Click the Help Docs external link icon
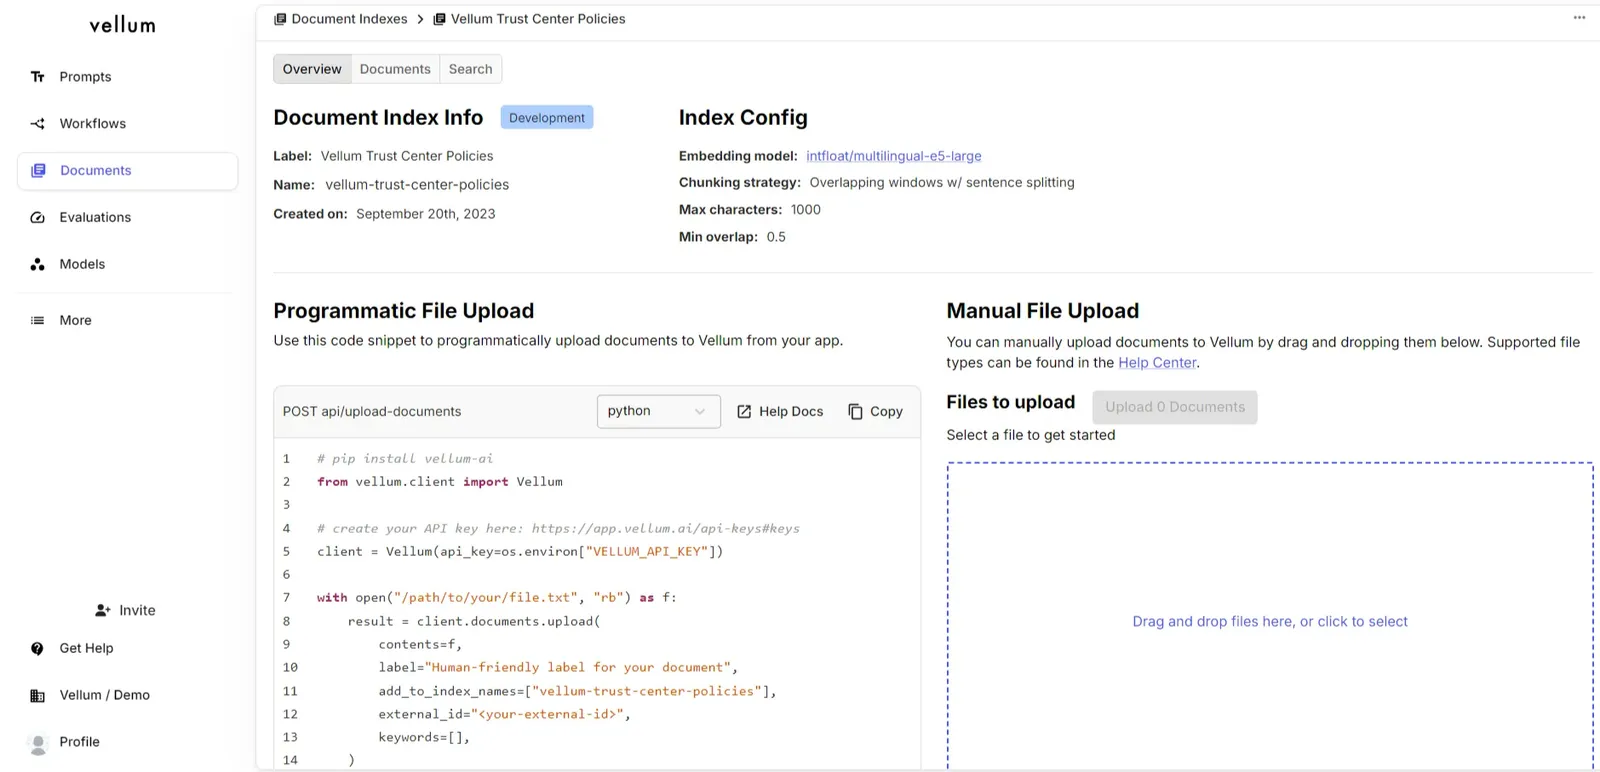Viewport: 1600px width, 772px height. (x=744, y=412)
